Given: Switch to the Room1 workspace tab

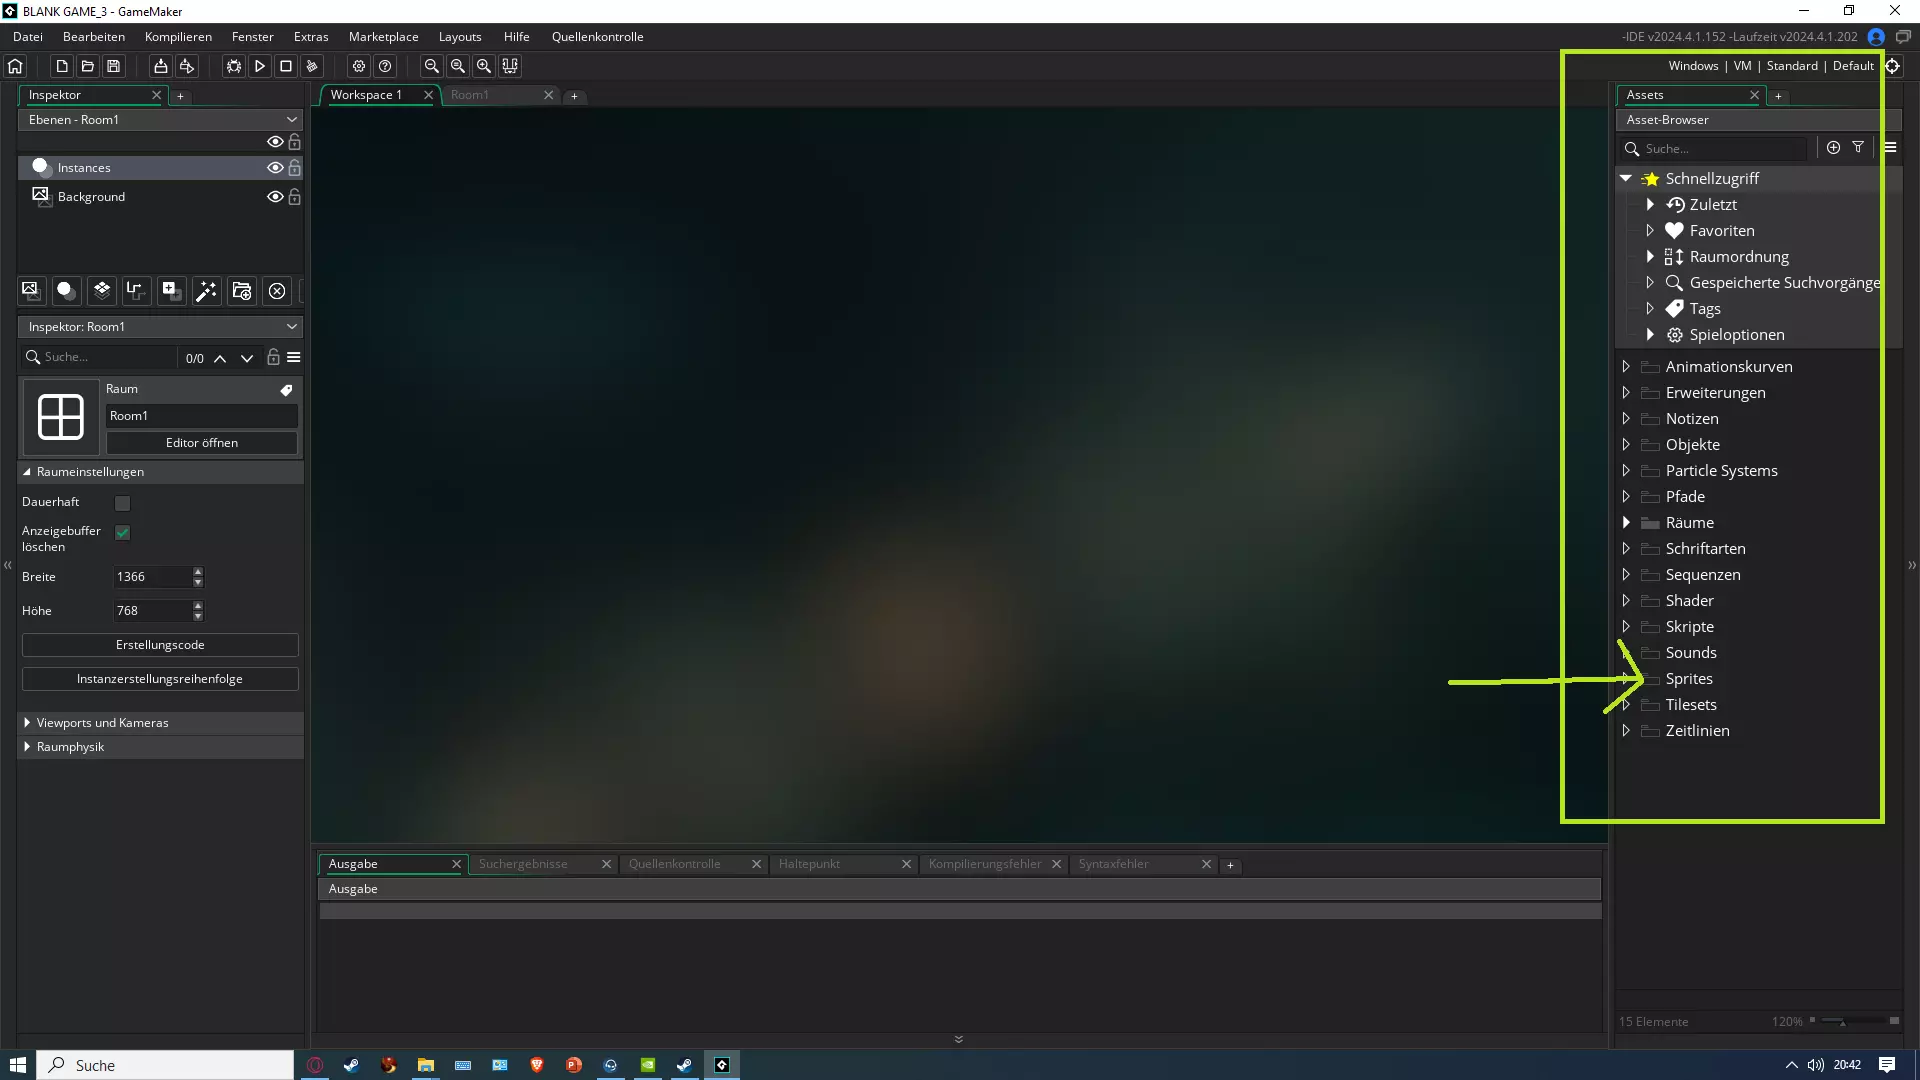Looking at the screenshot, I should click(470, 95).
